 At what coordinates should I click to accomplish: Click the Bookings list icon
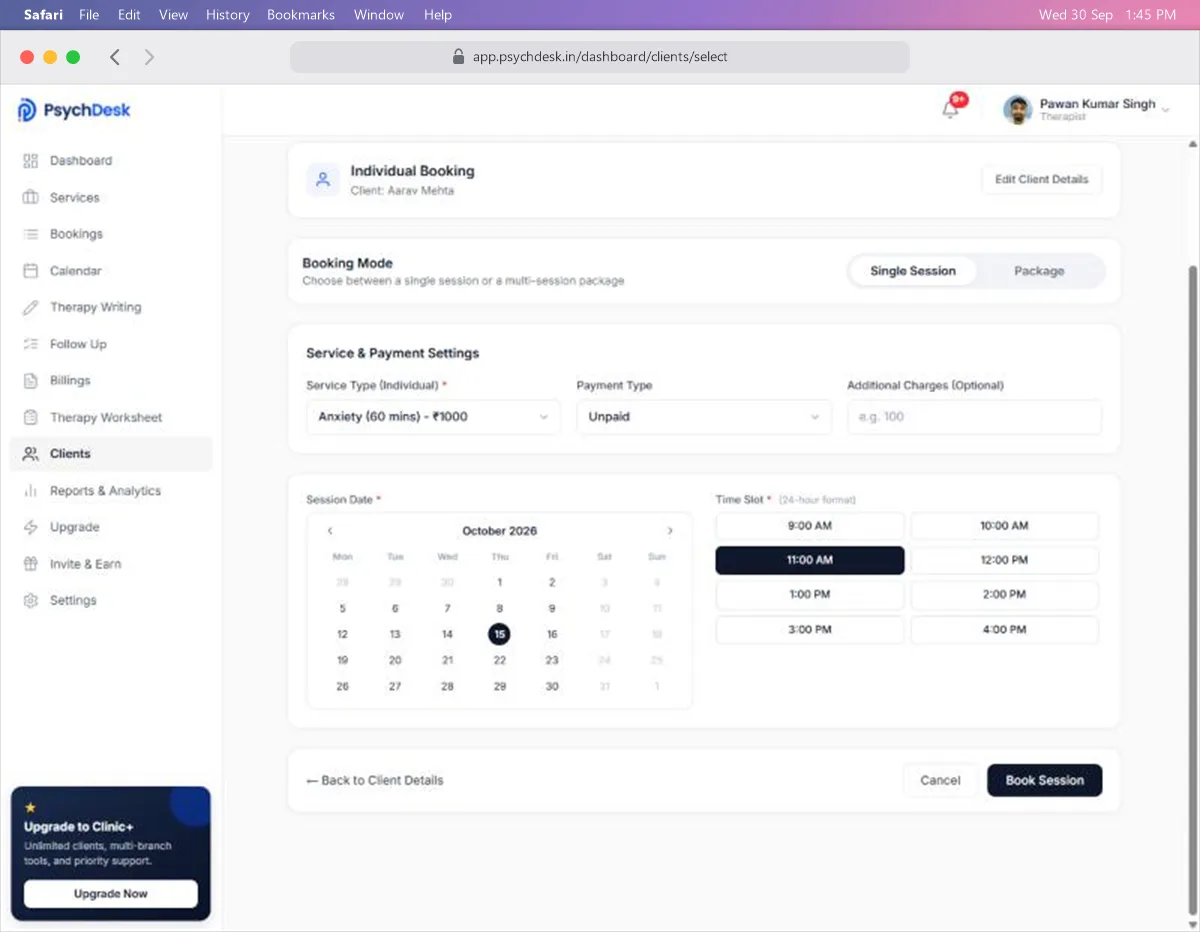point(30,234)
